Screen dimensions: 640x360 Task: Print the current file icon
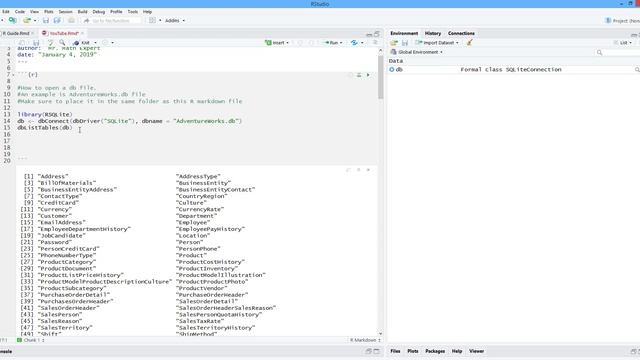point(71,20)
